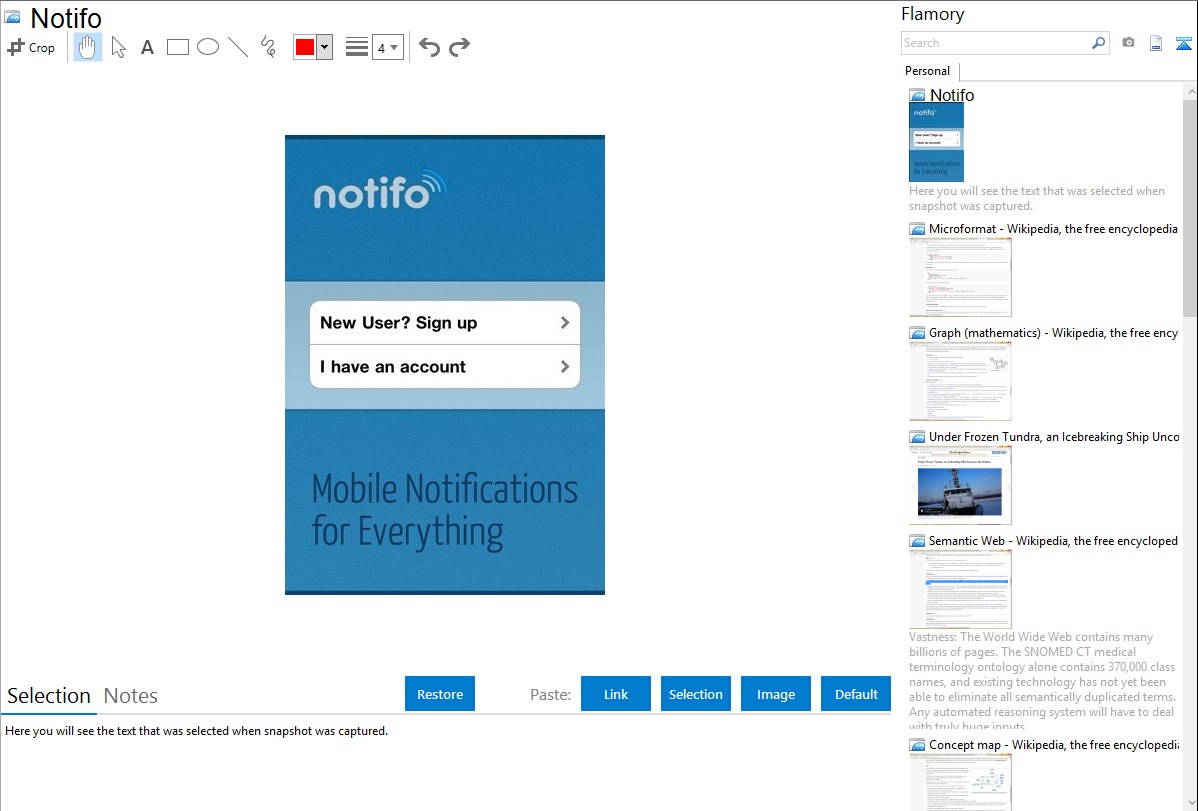Click the selected-text description under sidebar Notifo
Screen dimensions: 1198x811
(x=1037, y=199)
